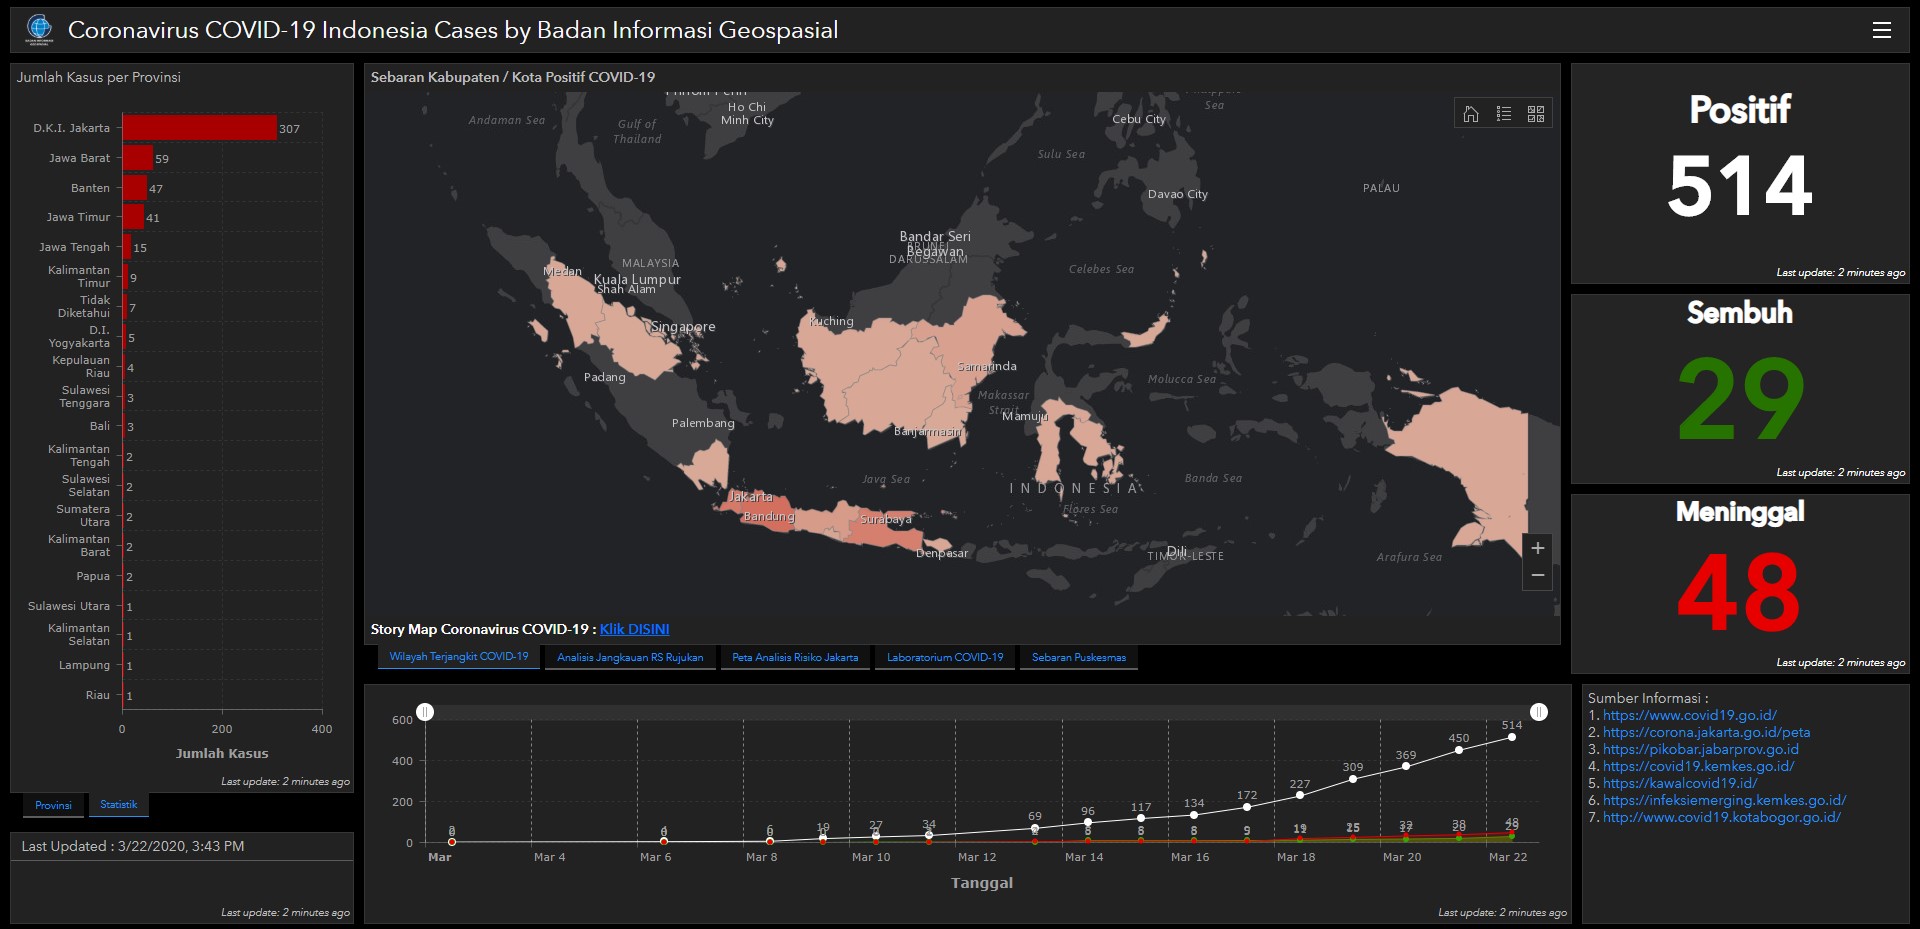Show the Sebaran Puskesmas tab
This screenshot has height=929, width=1920.
(1078, 657)
